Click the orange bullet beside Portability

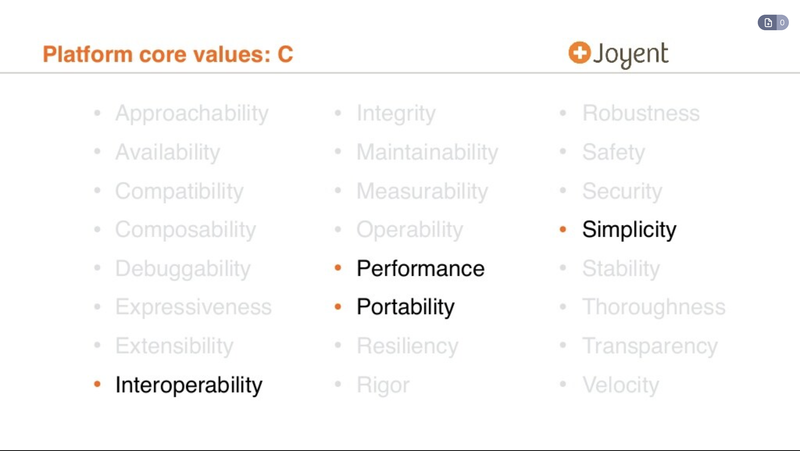[x=338, y=307]
